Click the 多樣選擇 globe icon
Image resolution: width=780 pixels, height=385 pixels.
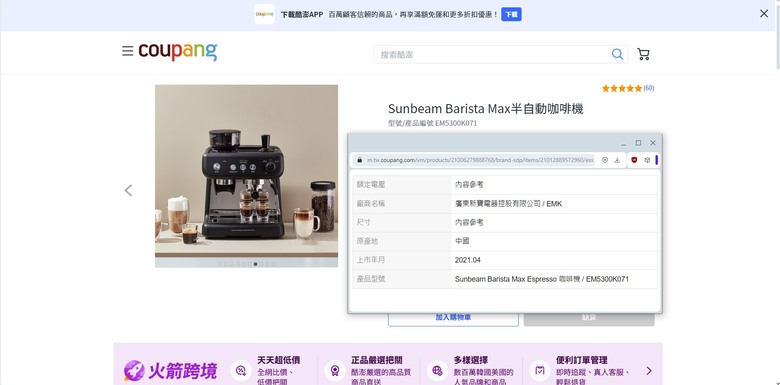coord(437,371)
